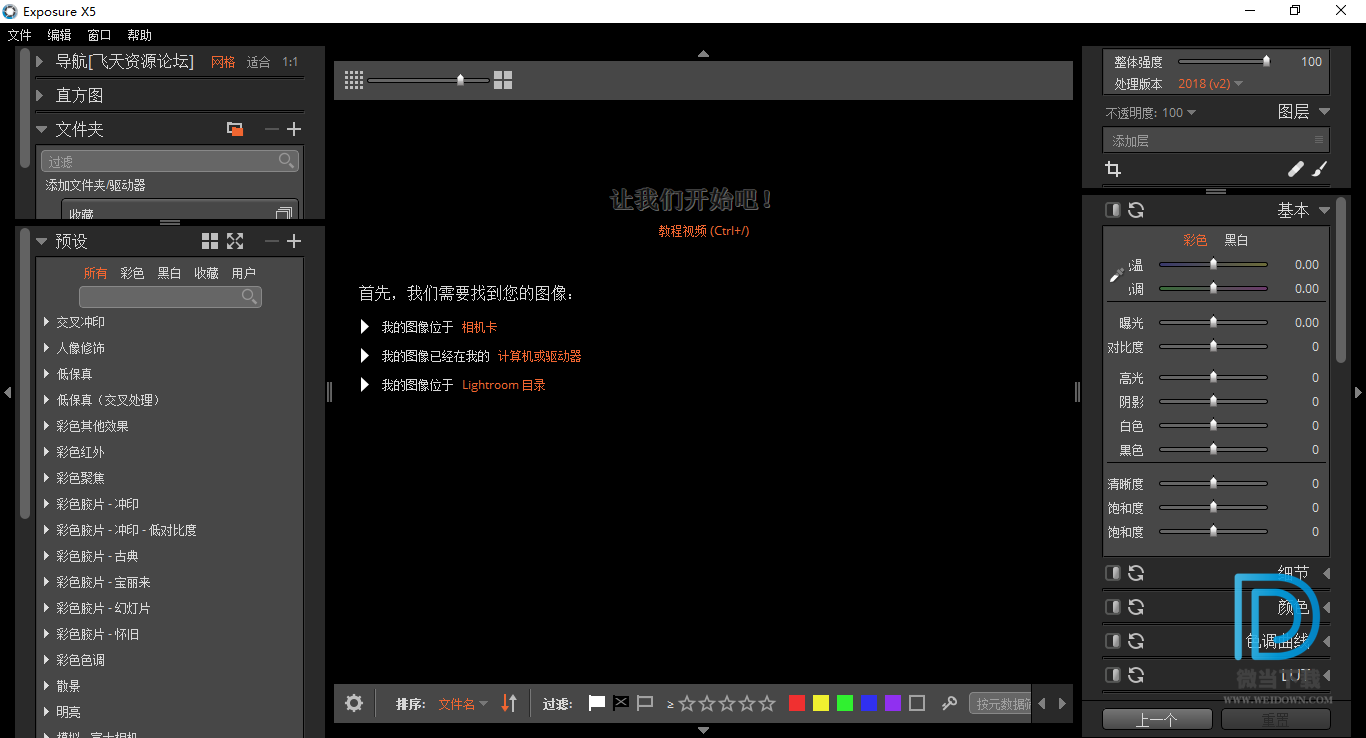Select the brush tool icon

pyautogui.click(x=1319, y=169)
